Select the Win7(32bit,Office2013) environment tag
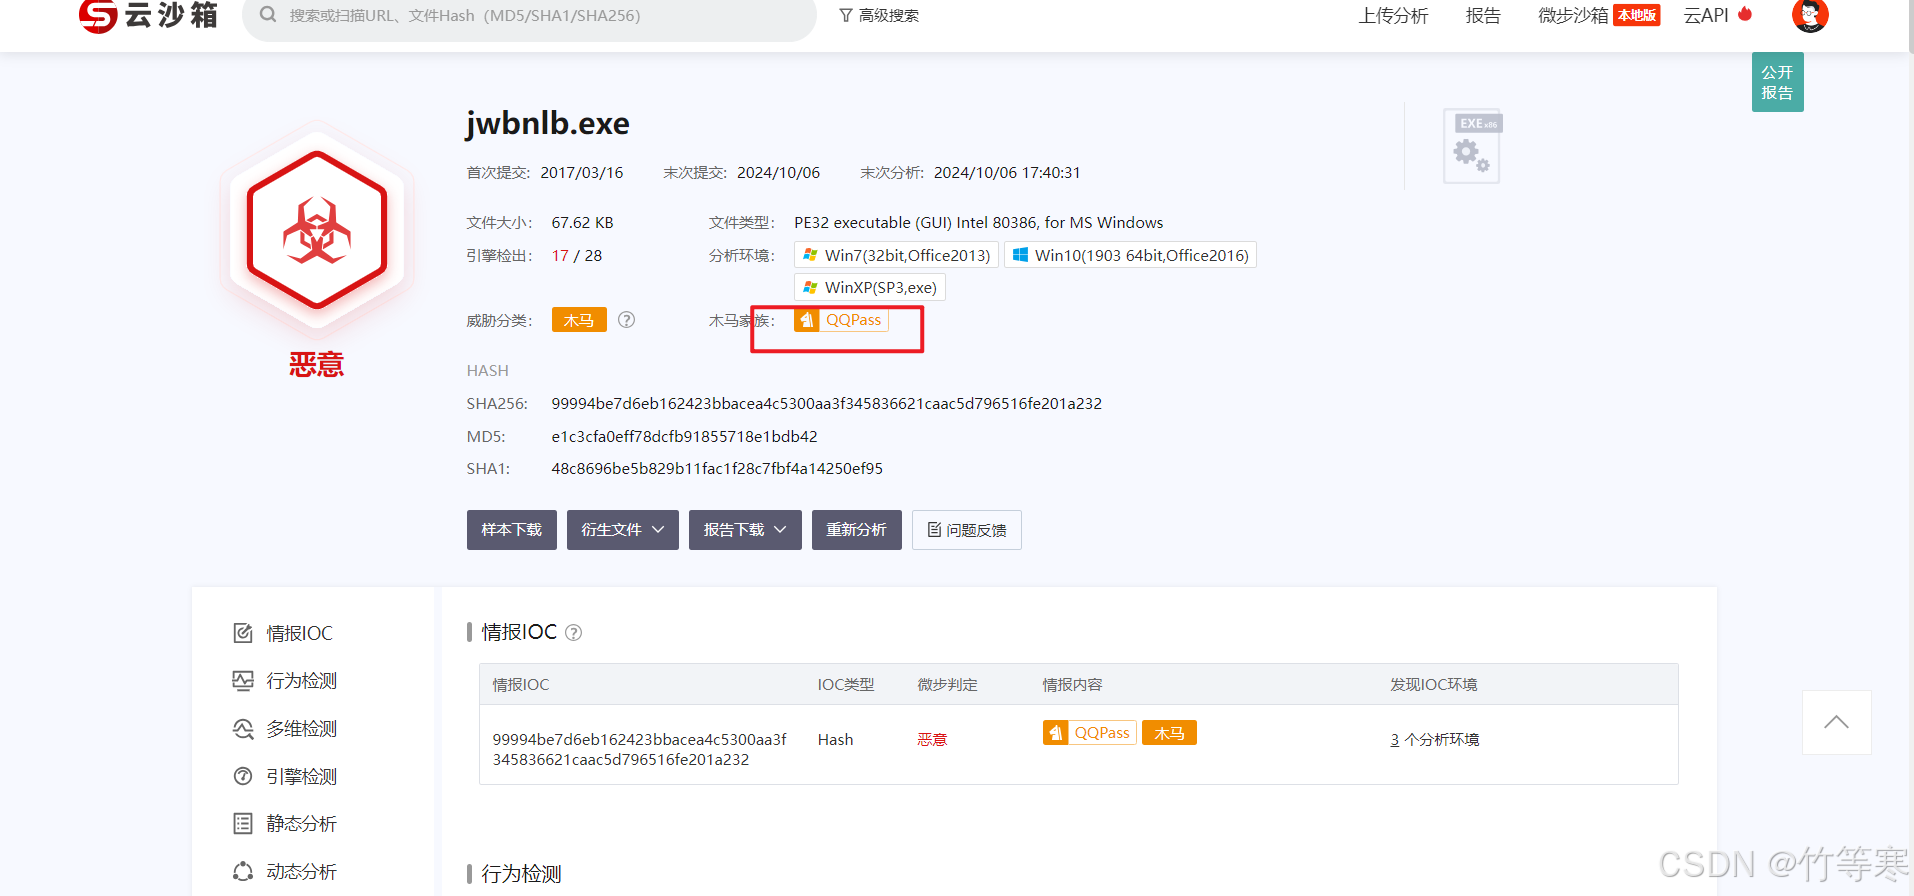 click(x=896, y=255)
